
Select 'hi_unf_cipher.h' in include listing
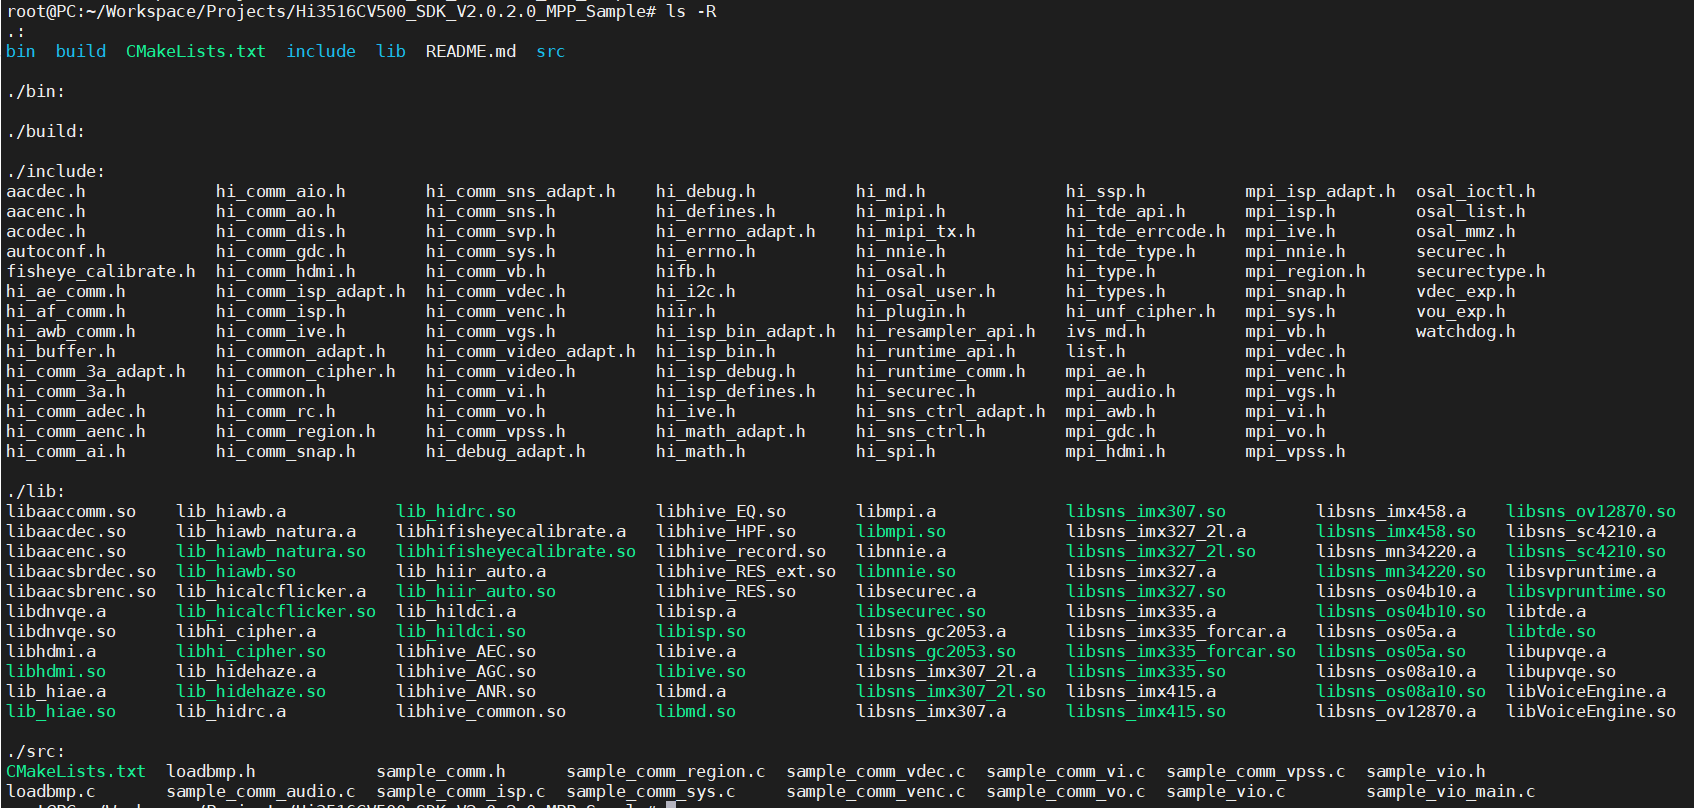click(x=1141, y=311)
